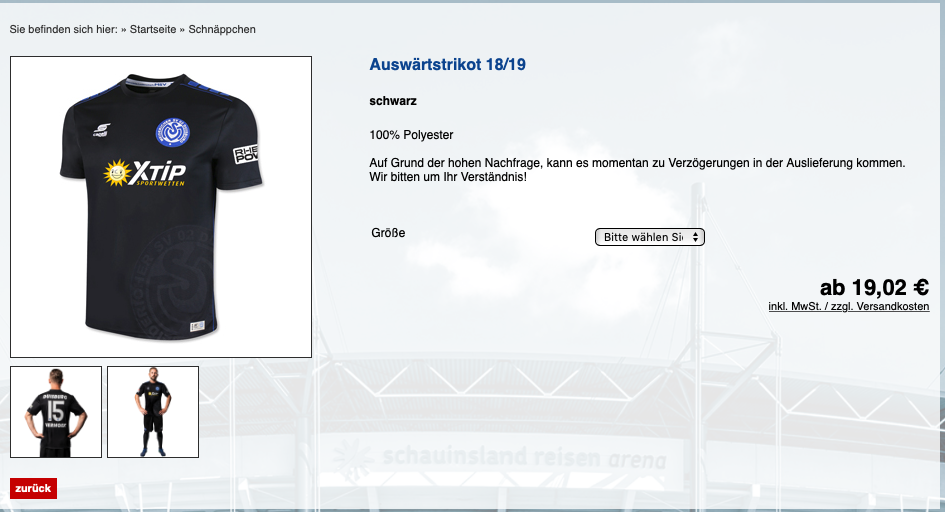Select the full-body player thumbnail
Image resolution: width=945 pixels, height=512 pixels.
(153, 412)
